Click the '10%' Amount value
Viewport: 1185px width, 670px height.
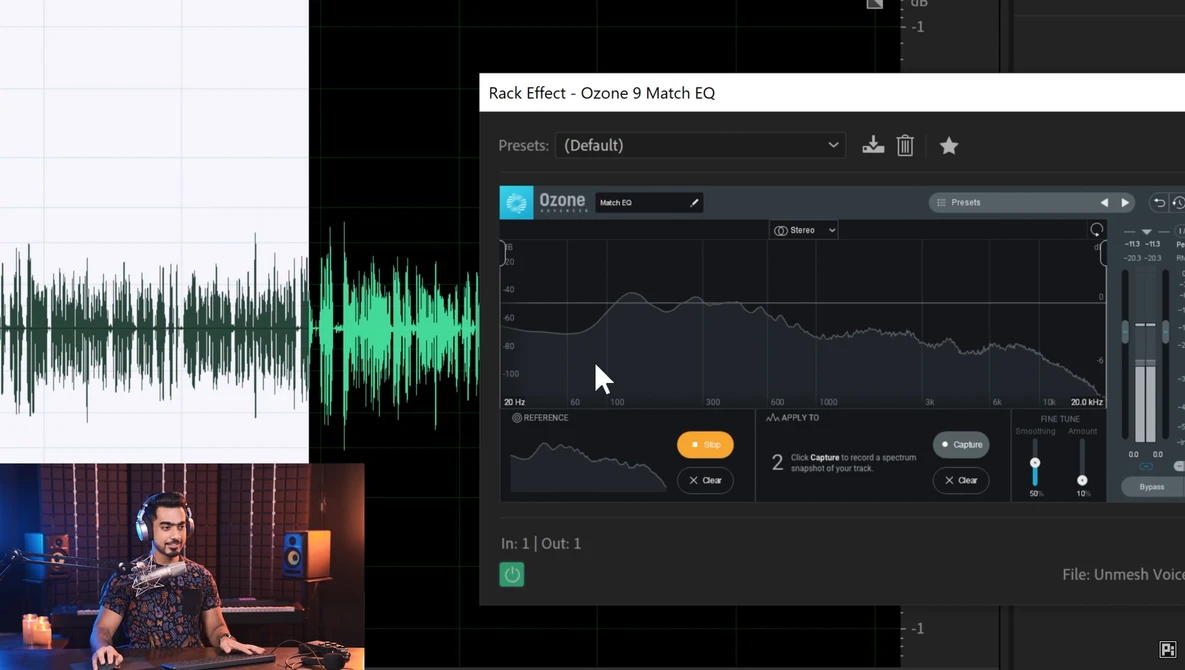tap(1082, 494)
